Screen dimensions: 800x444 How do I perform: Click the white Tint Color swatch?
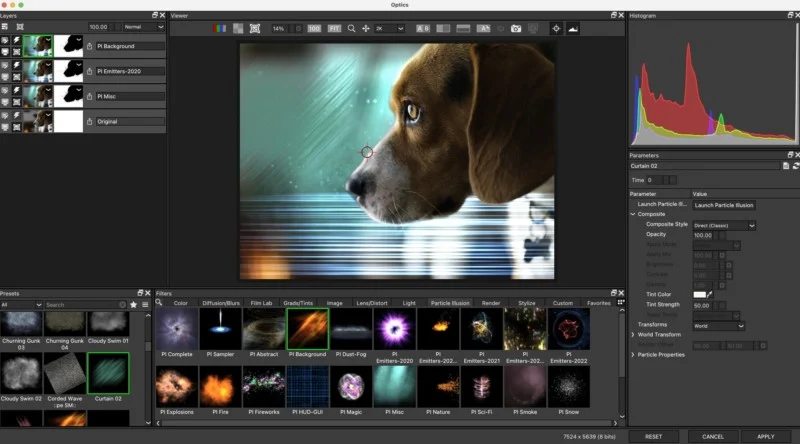pyautogui.click(x=698, y=295)
